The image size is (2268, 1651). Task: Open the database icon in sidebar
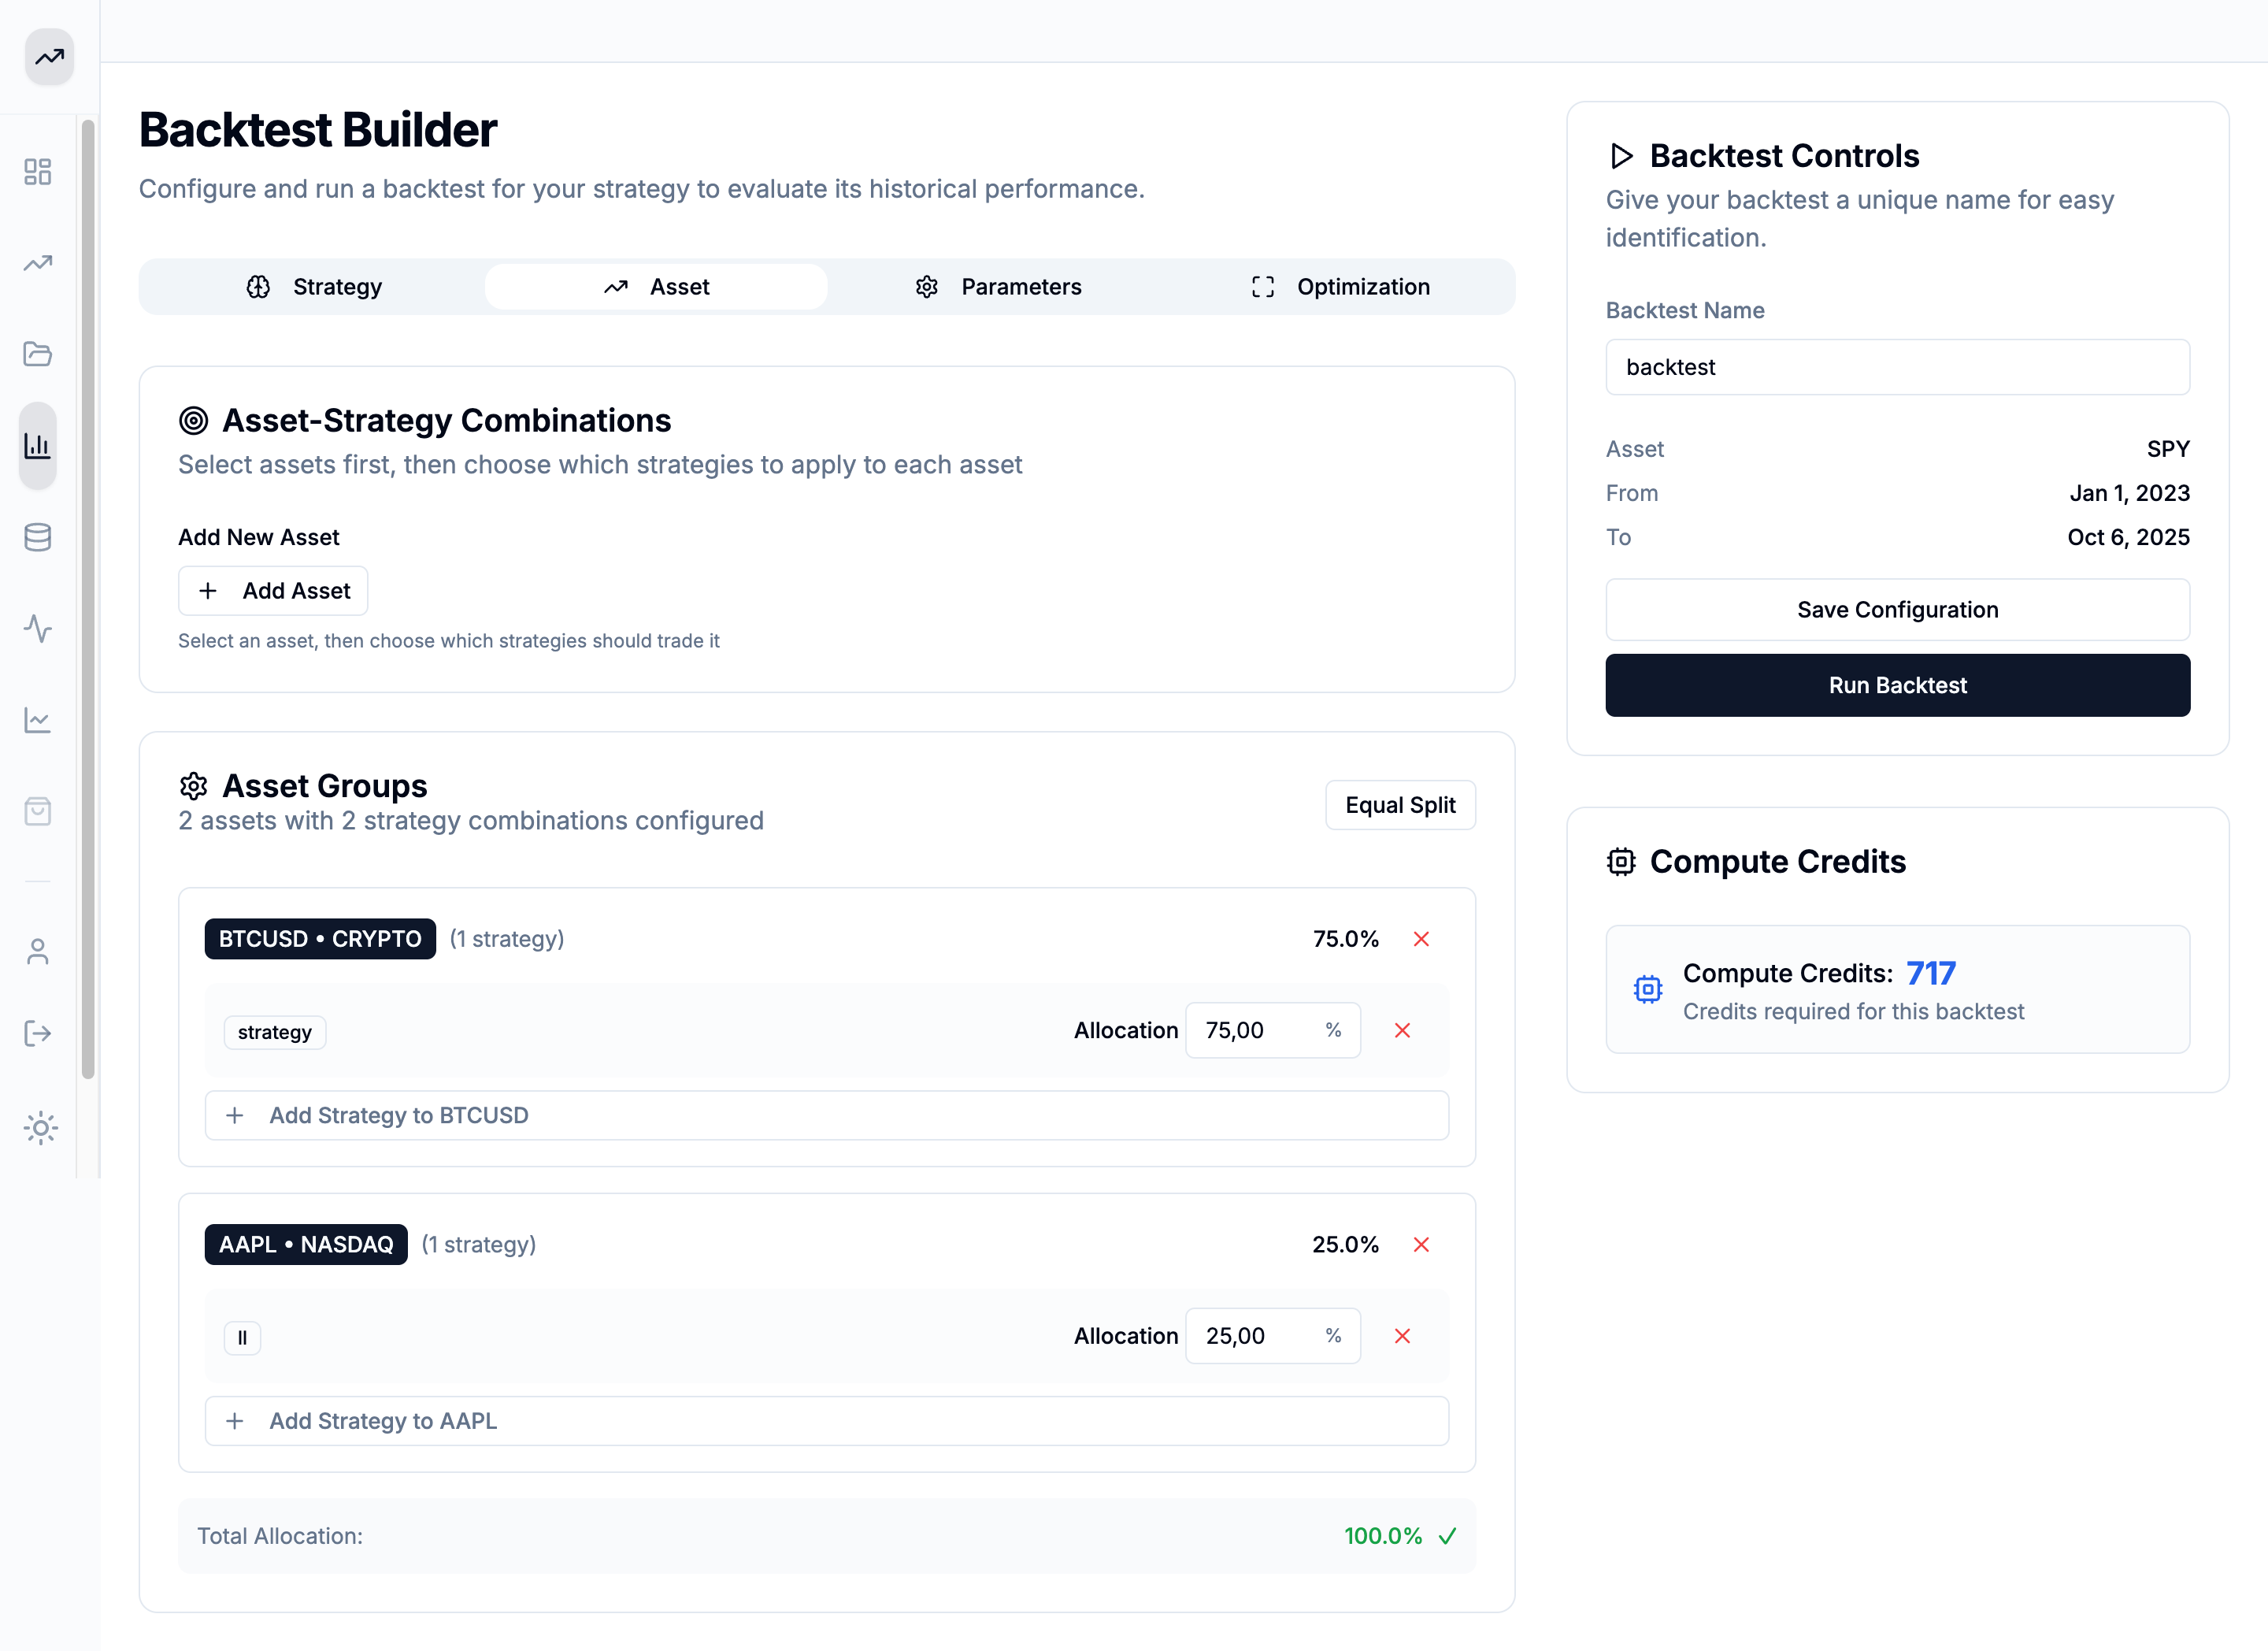(x=38, y=537)
